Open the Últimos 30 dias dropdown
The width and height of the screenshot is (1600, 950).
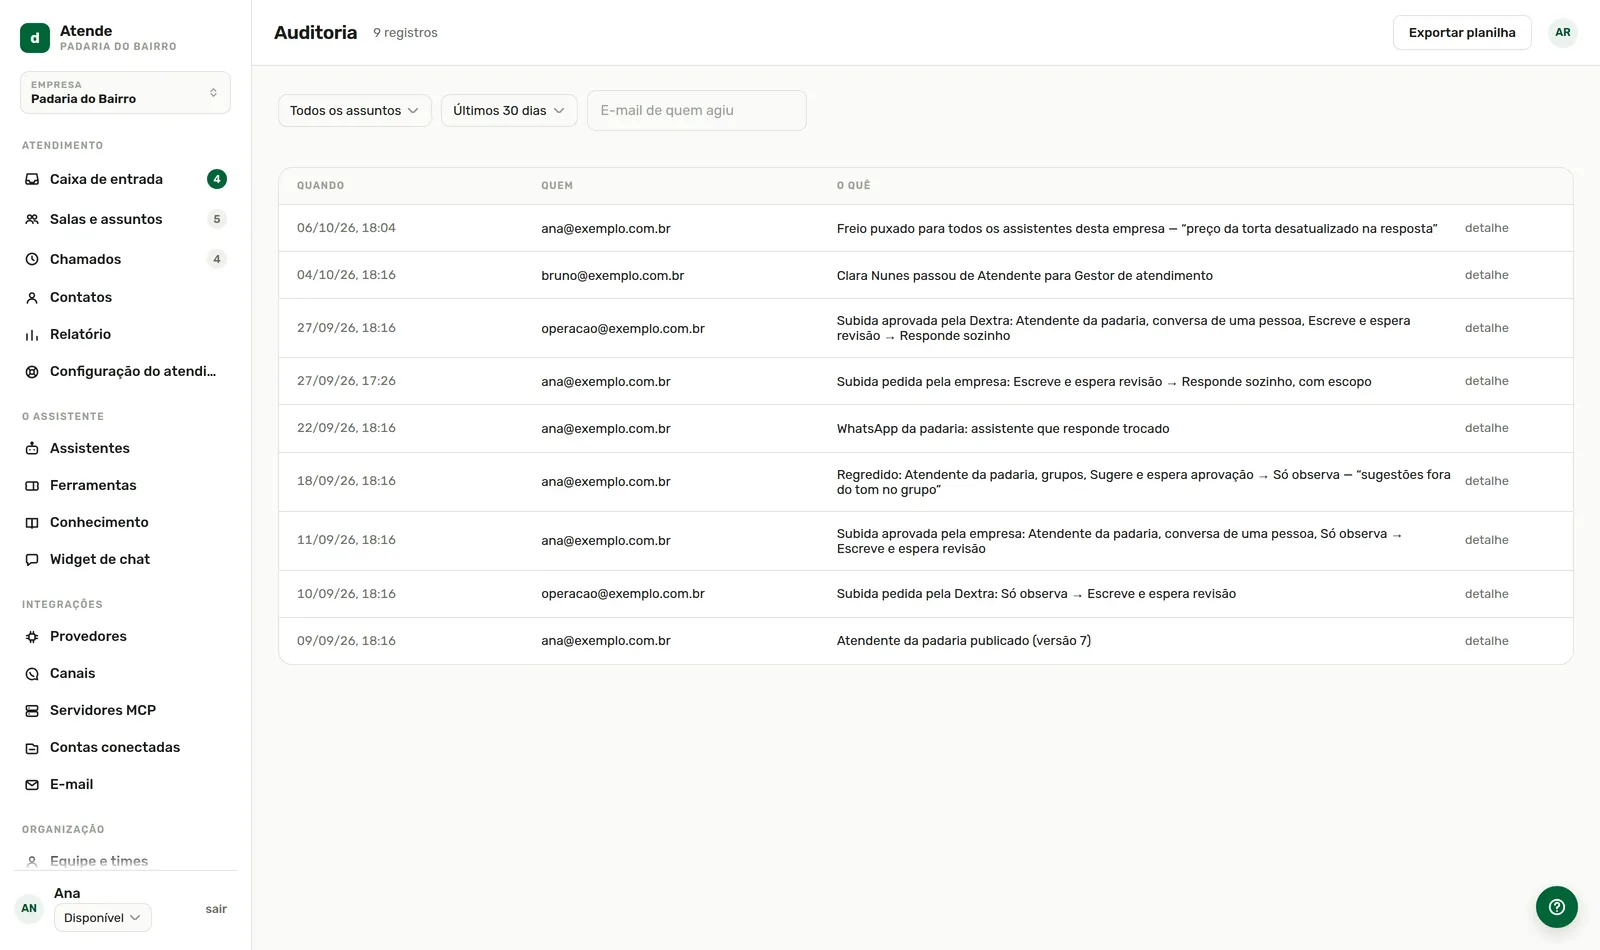tap(509, 110)
